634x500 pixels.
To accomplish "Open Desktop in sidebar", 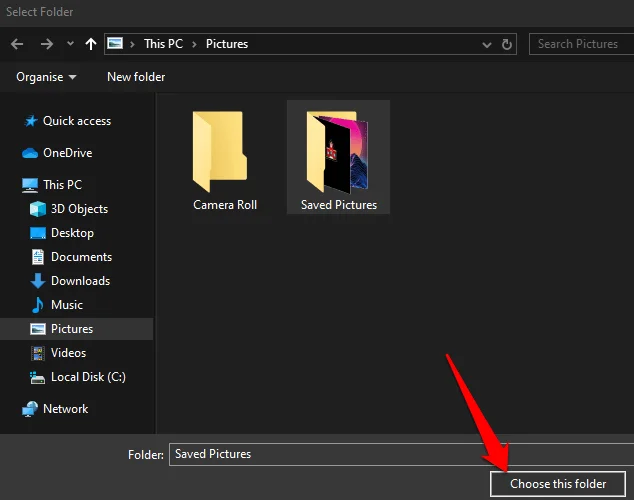I will click(72, 233).
